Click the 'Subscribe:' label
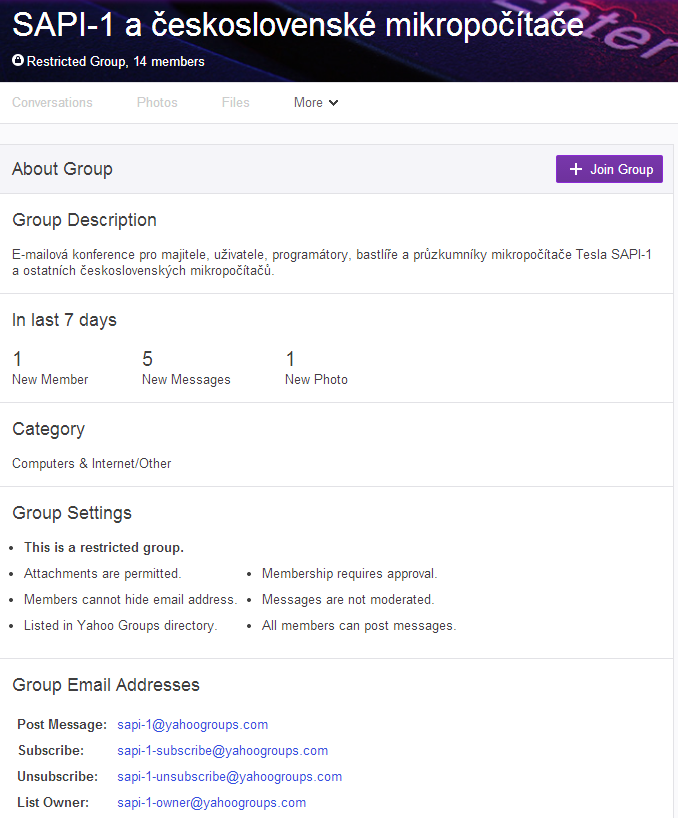 [51, 751]
